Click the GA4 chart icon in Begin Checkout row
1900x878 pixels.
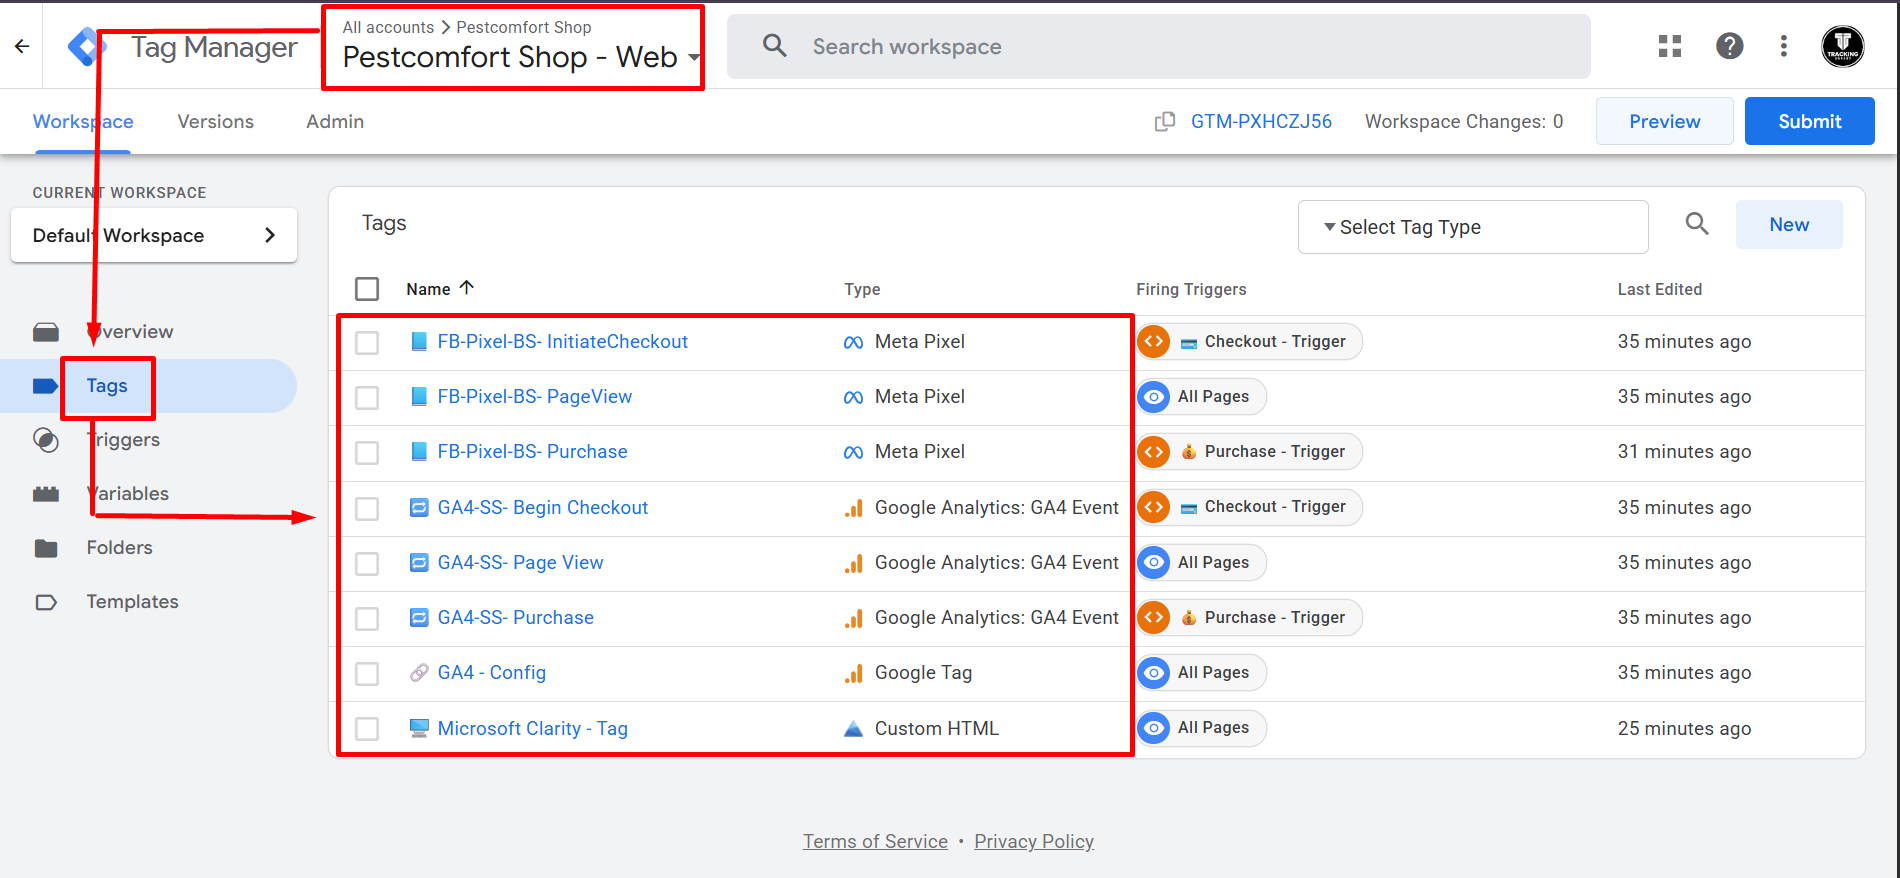[853, 508]
